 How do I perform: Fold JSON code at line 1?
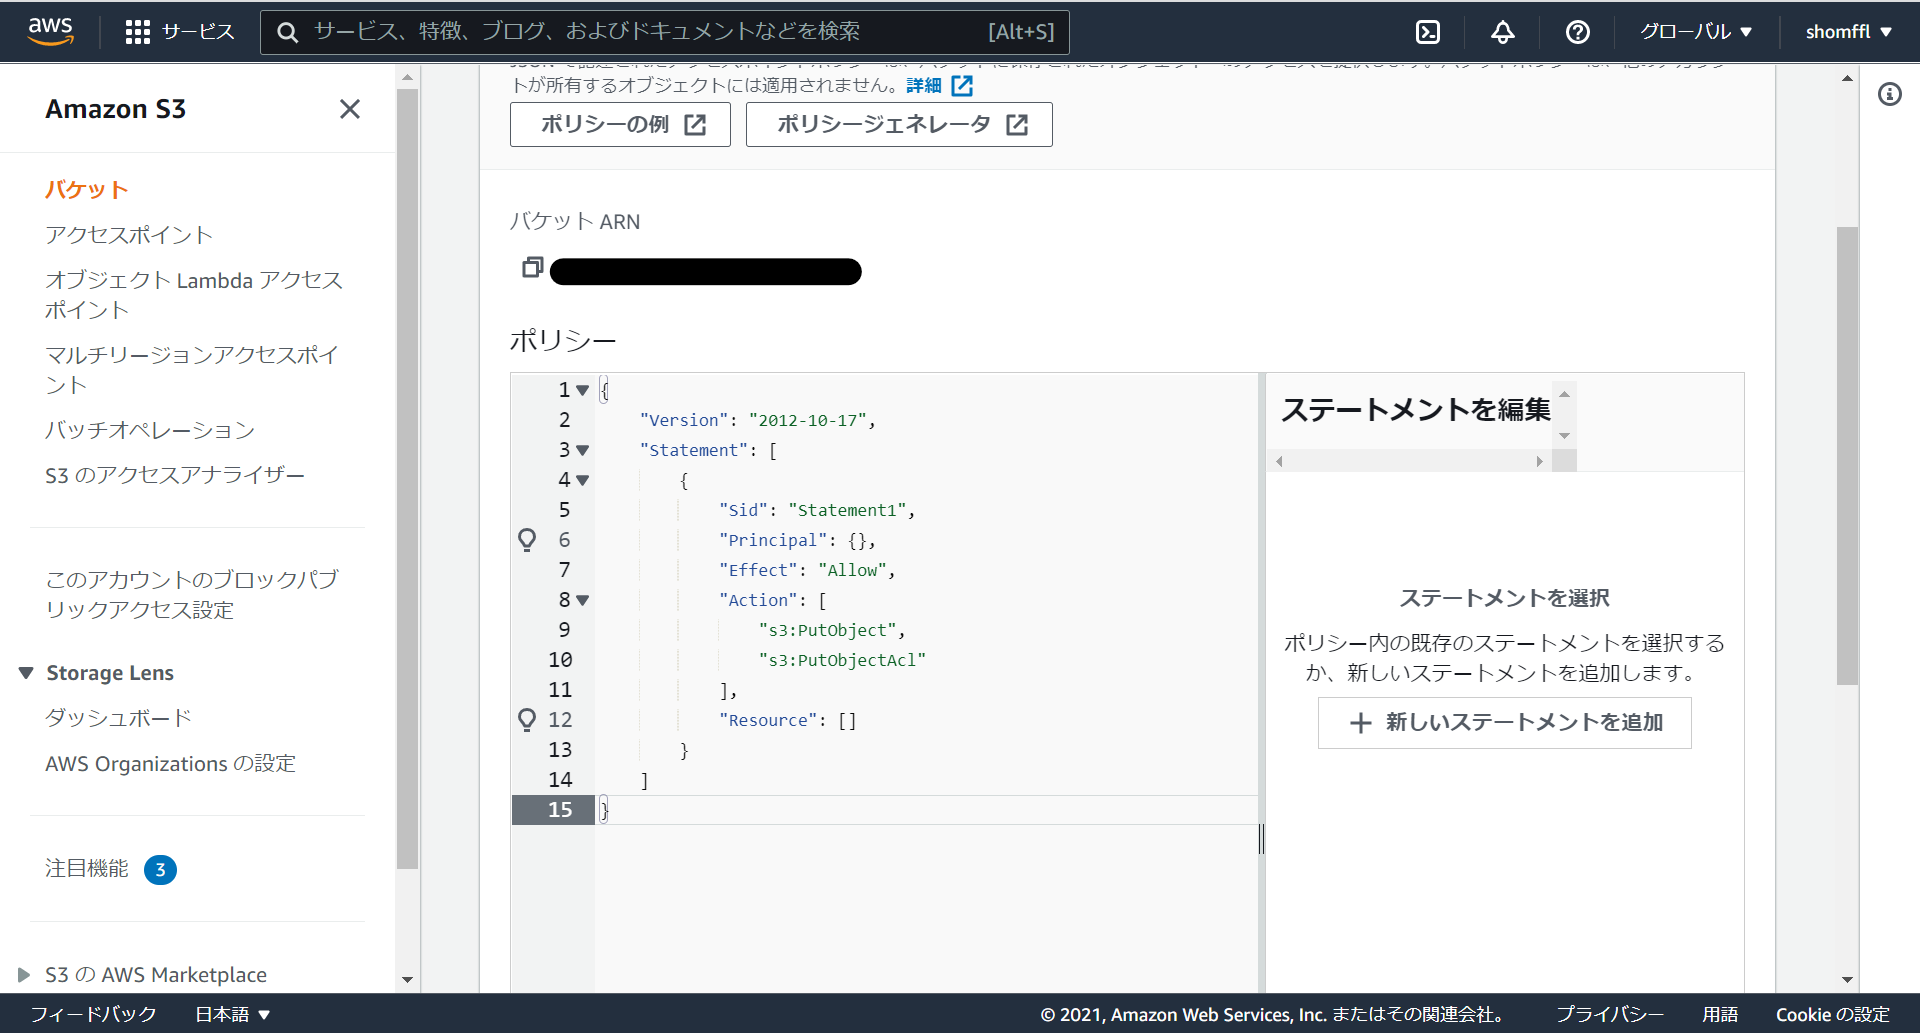click(582, 391)
